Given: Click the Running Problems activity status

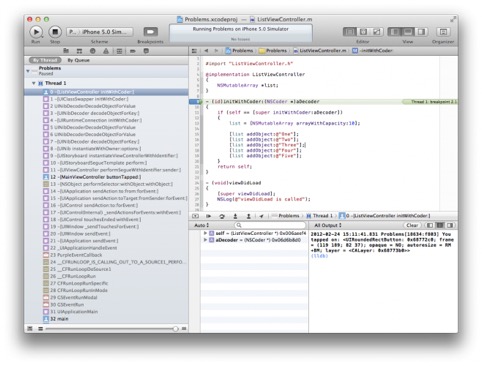Looking at the screenshot, I should [241, 33].
